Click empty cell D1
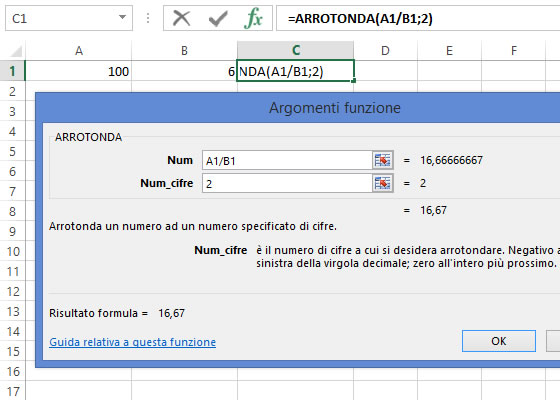 pos(386,71)
